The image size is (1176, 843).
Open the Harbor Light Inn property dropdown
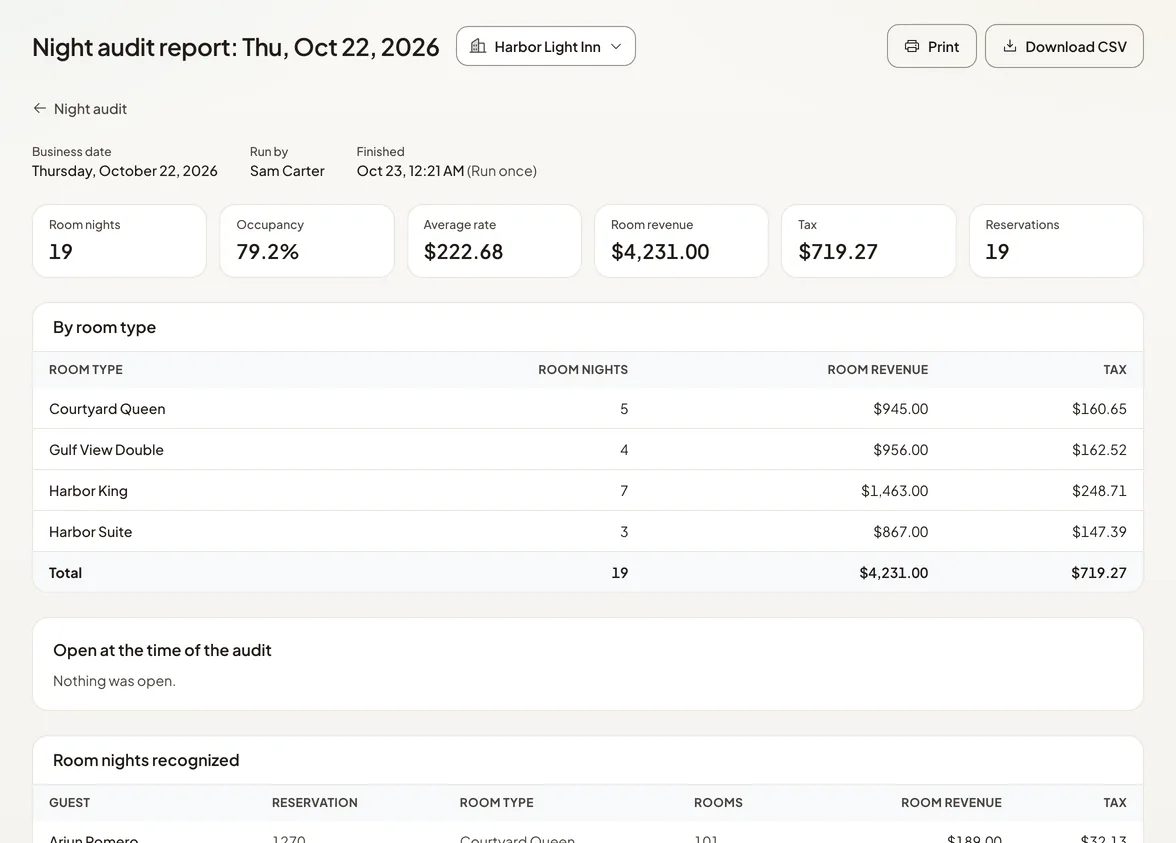[x=546, y=46]
